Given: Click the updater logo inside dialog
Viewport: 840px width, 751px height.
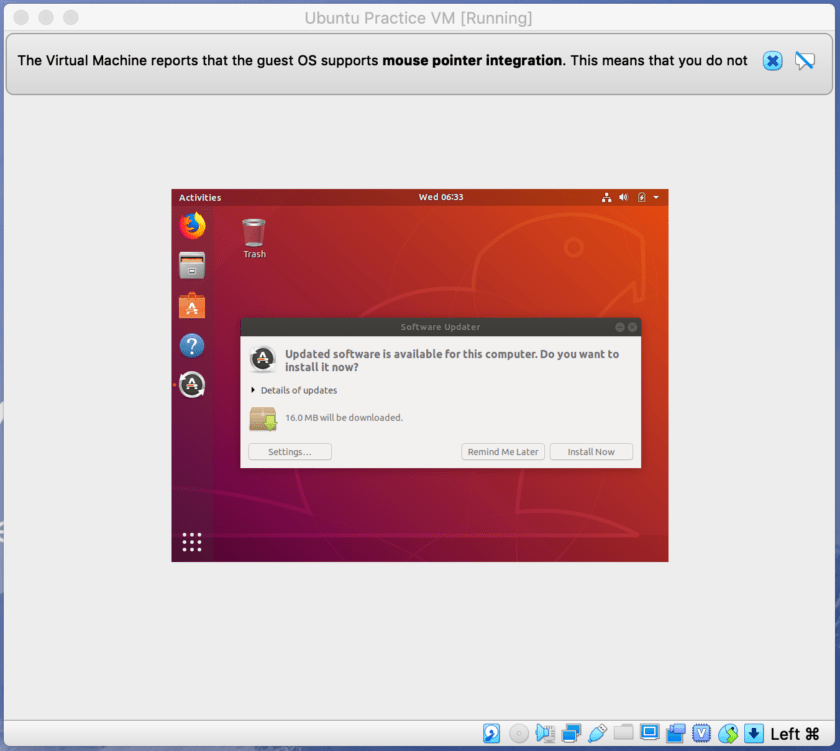Looking at the screenshot, I should click(263, 359).
